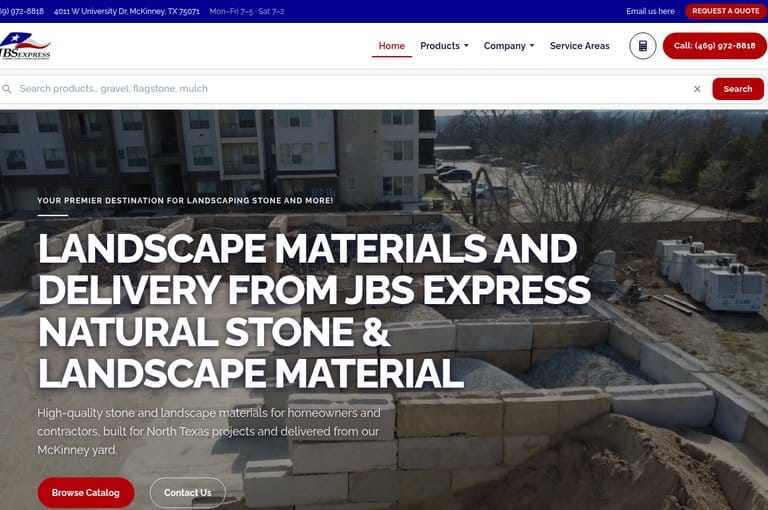Screen dimensions: 768x510
Task: Expand the Products dropdown menu
Action: click(444, 46)
